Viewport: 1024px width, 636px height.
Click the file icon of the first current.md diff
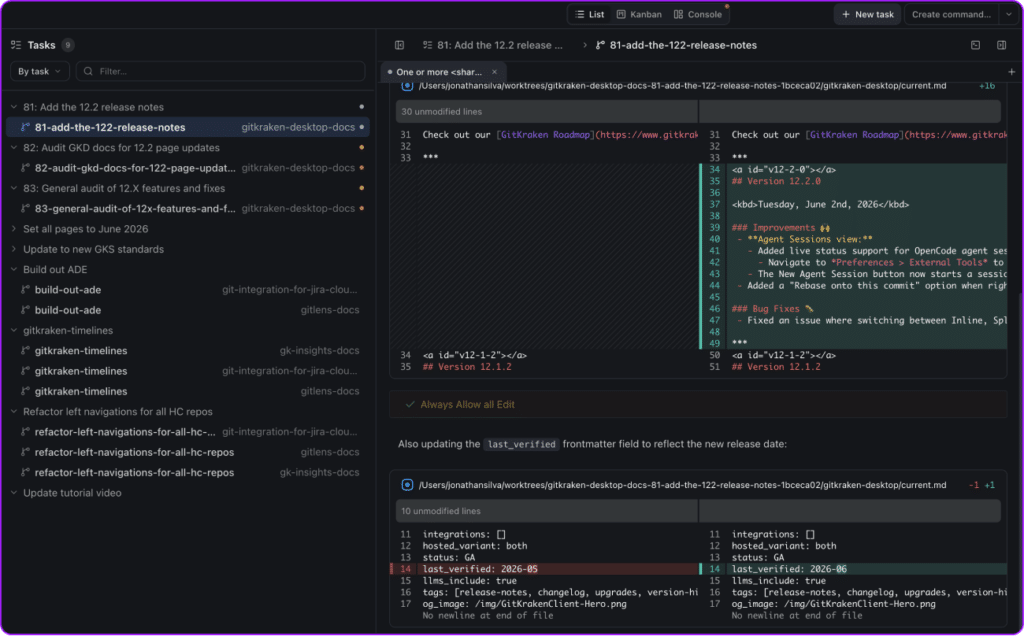[x=407, y=86]
